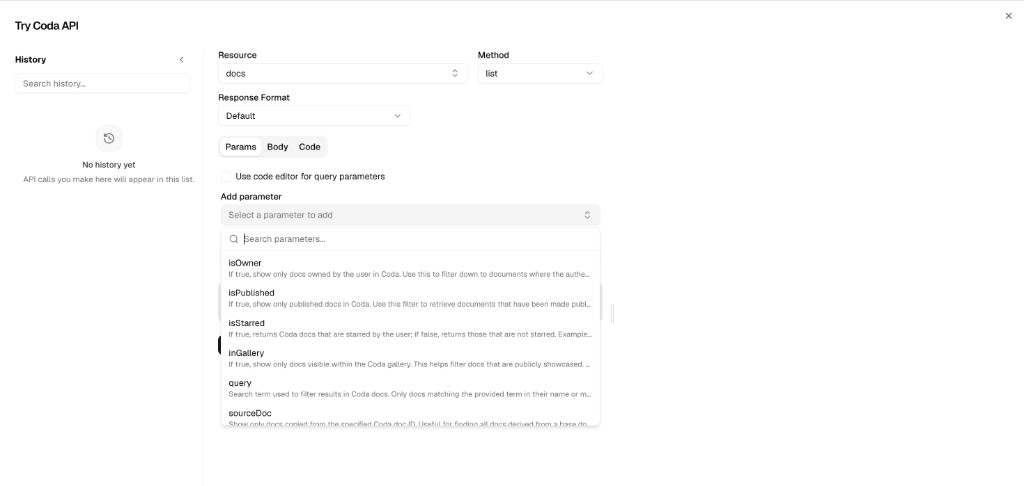Focus the Search history field
1024x486 pixels.
103,84
